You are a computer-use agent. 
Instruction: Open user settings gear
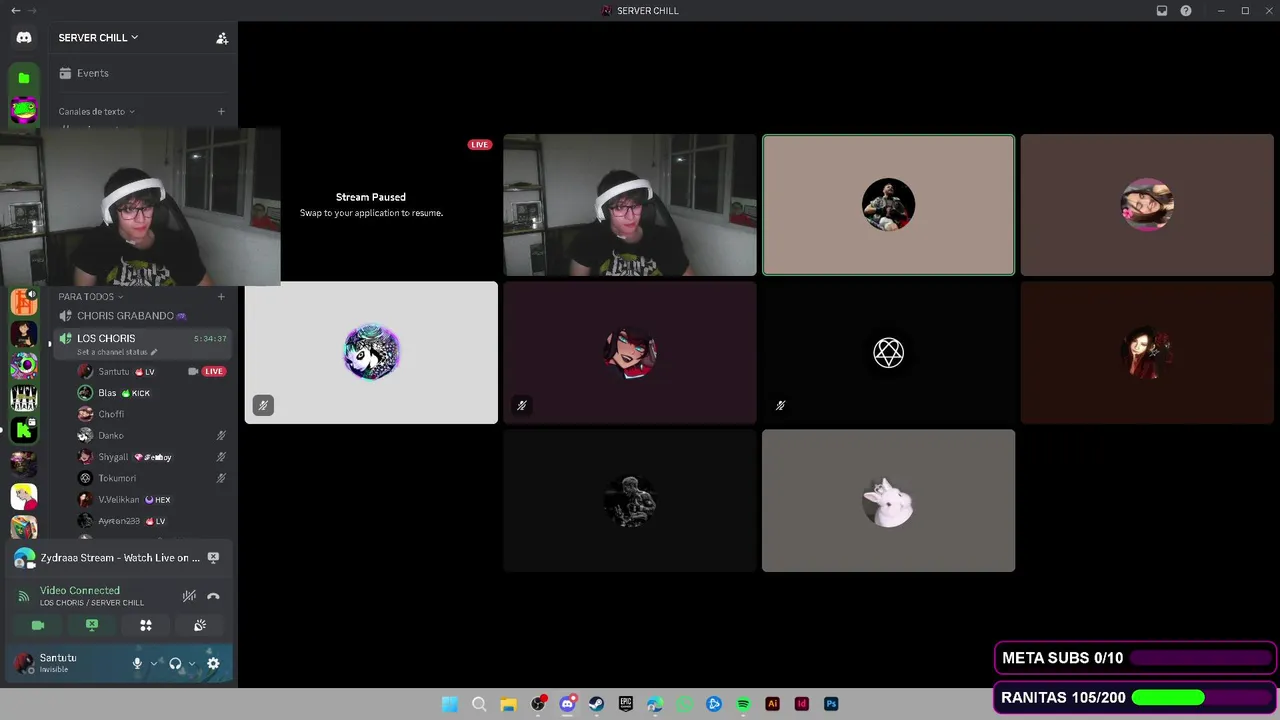click(x=213, y=663)
